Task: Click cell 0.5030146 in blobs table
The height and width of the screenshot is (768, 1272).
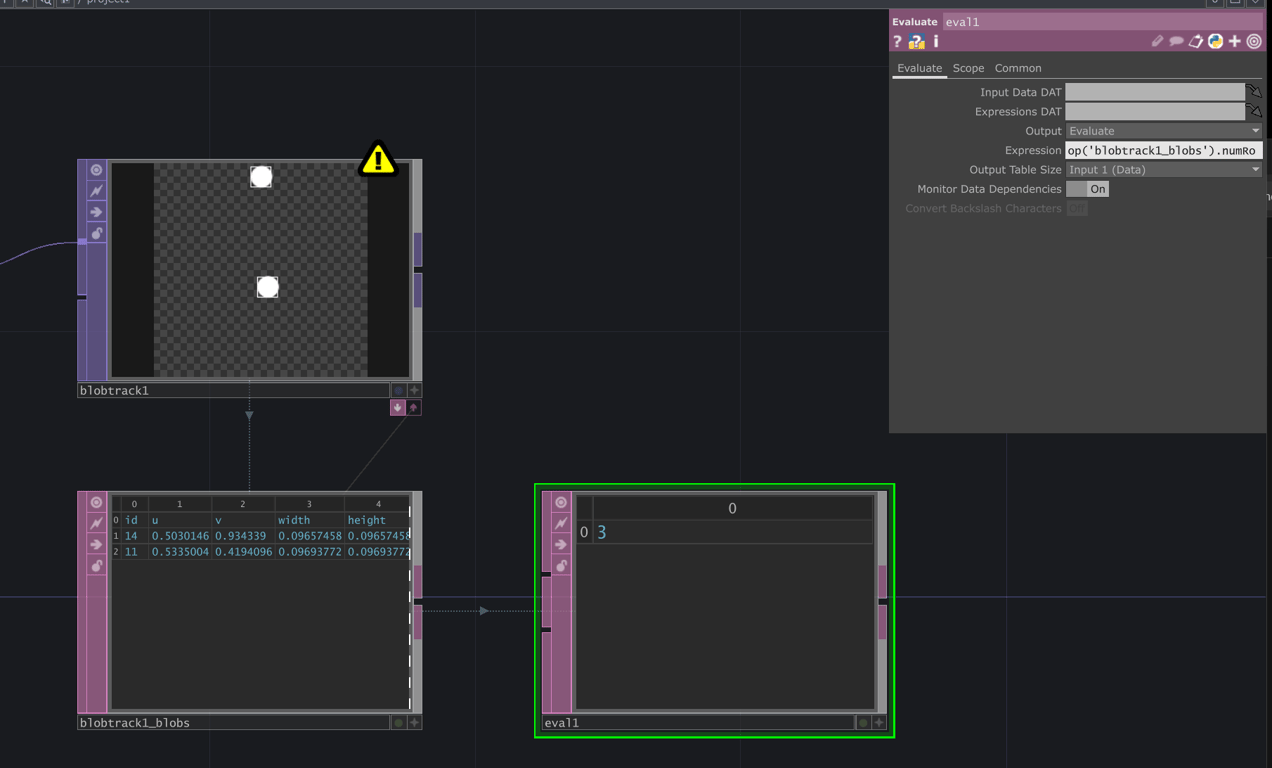Action: point(180,536)
